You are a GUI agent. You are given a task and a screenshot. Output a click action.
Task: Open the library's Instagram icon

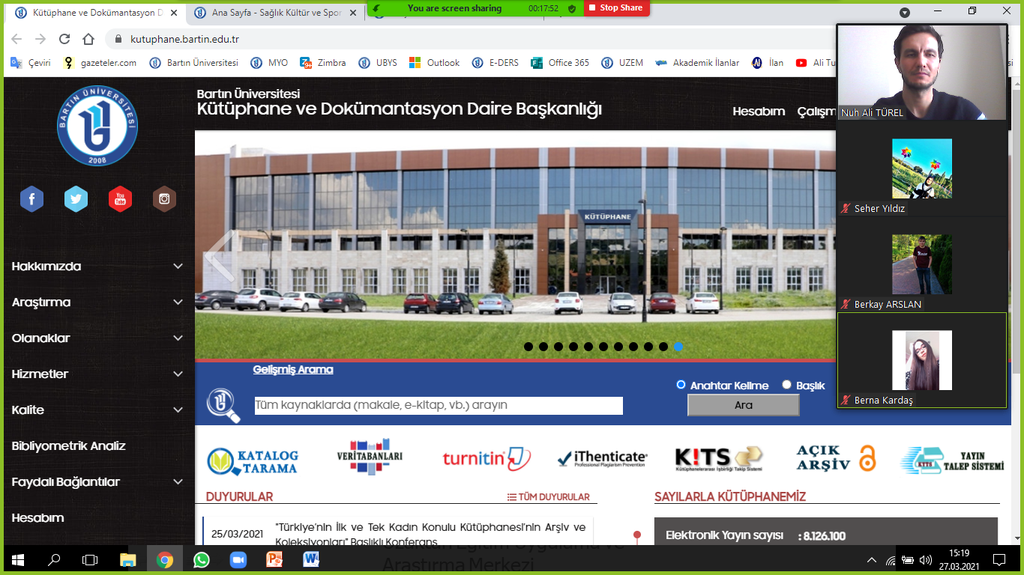click(164, 199)
